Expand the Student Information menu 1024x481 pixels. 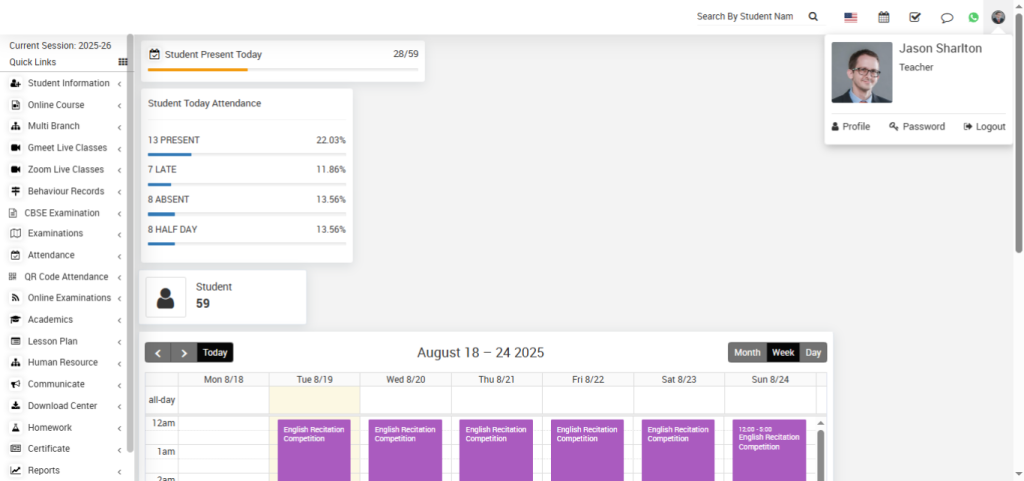click(x=68, y=83)
